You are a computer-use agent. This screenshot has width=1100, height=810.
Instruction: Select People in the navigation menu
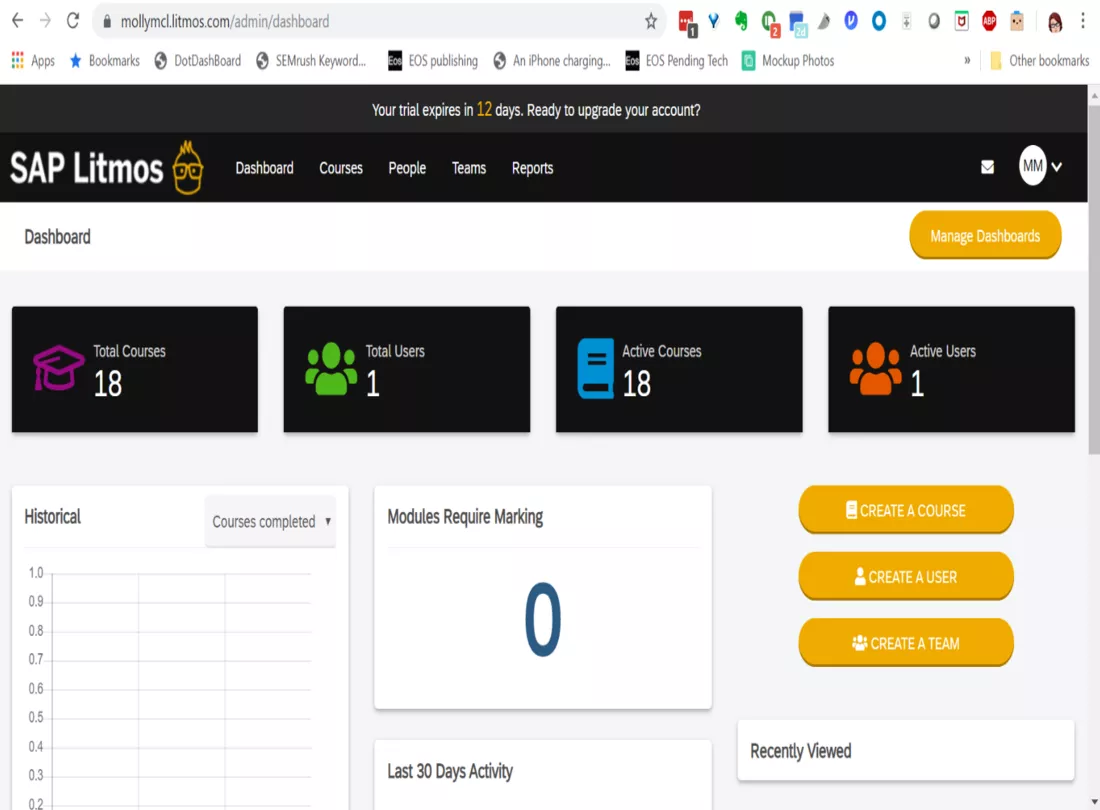click(x=407, y=168)
